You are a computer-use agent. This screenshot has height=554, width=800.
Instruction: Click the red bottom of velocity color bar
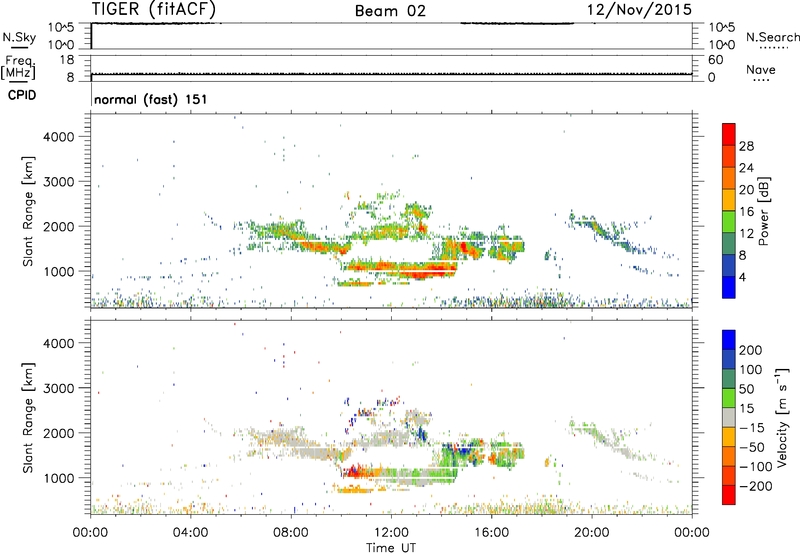coord(729,495)
